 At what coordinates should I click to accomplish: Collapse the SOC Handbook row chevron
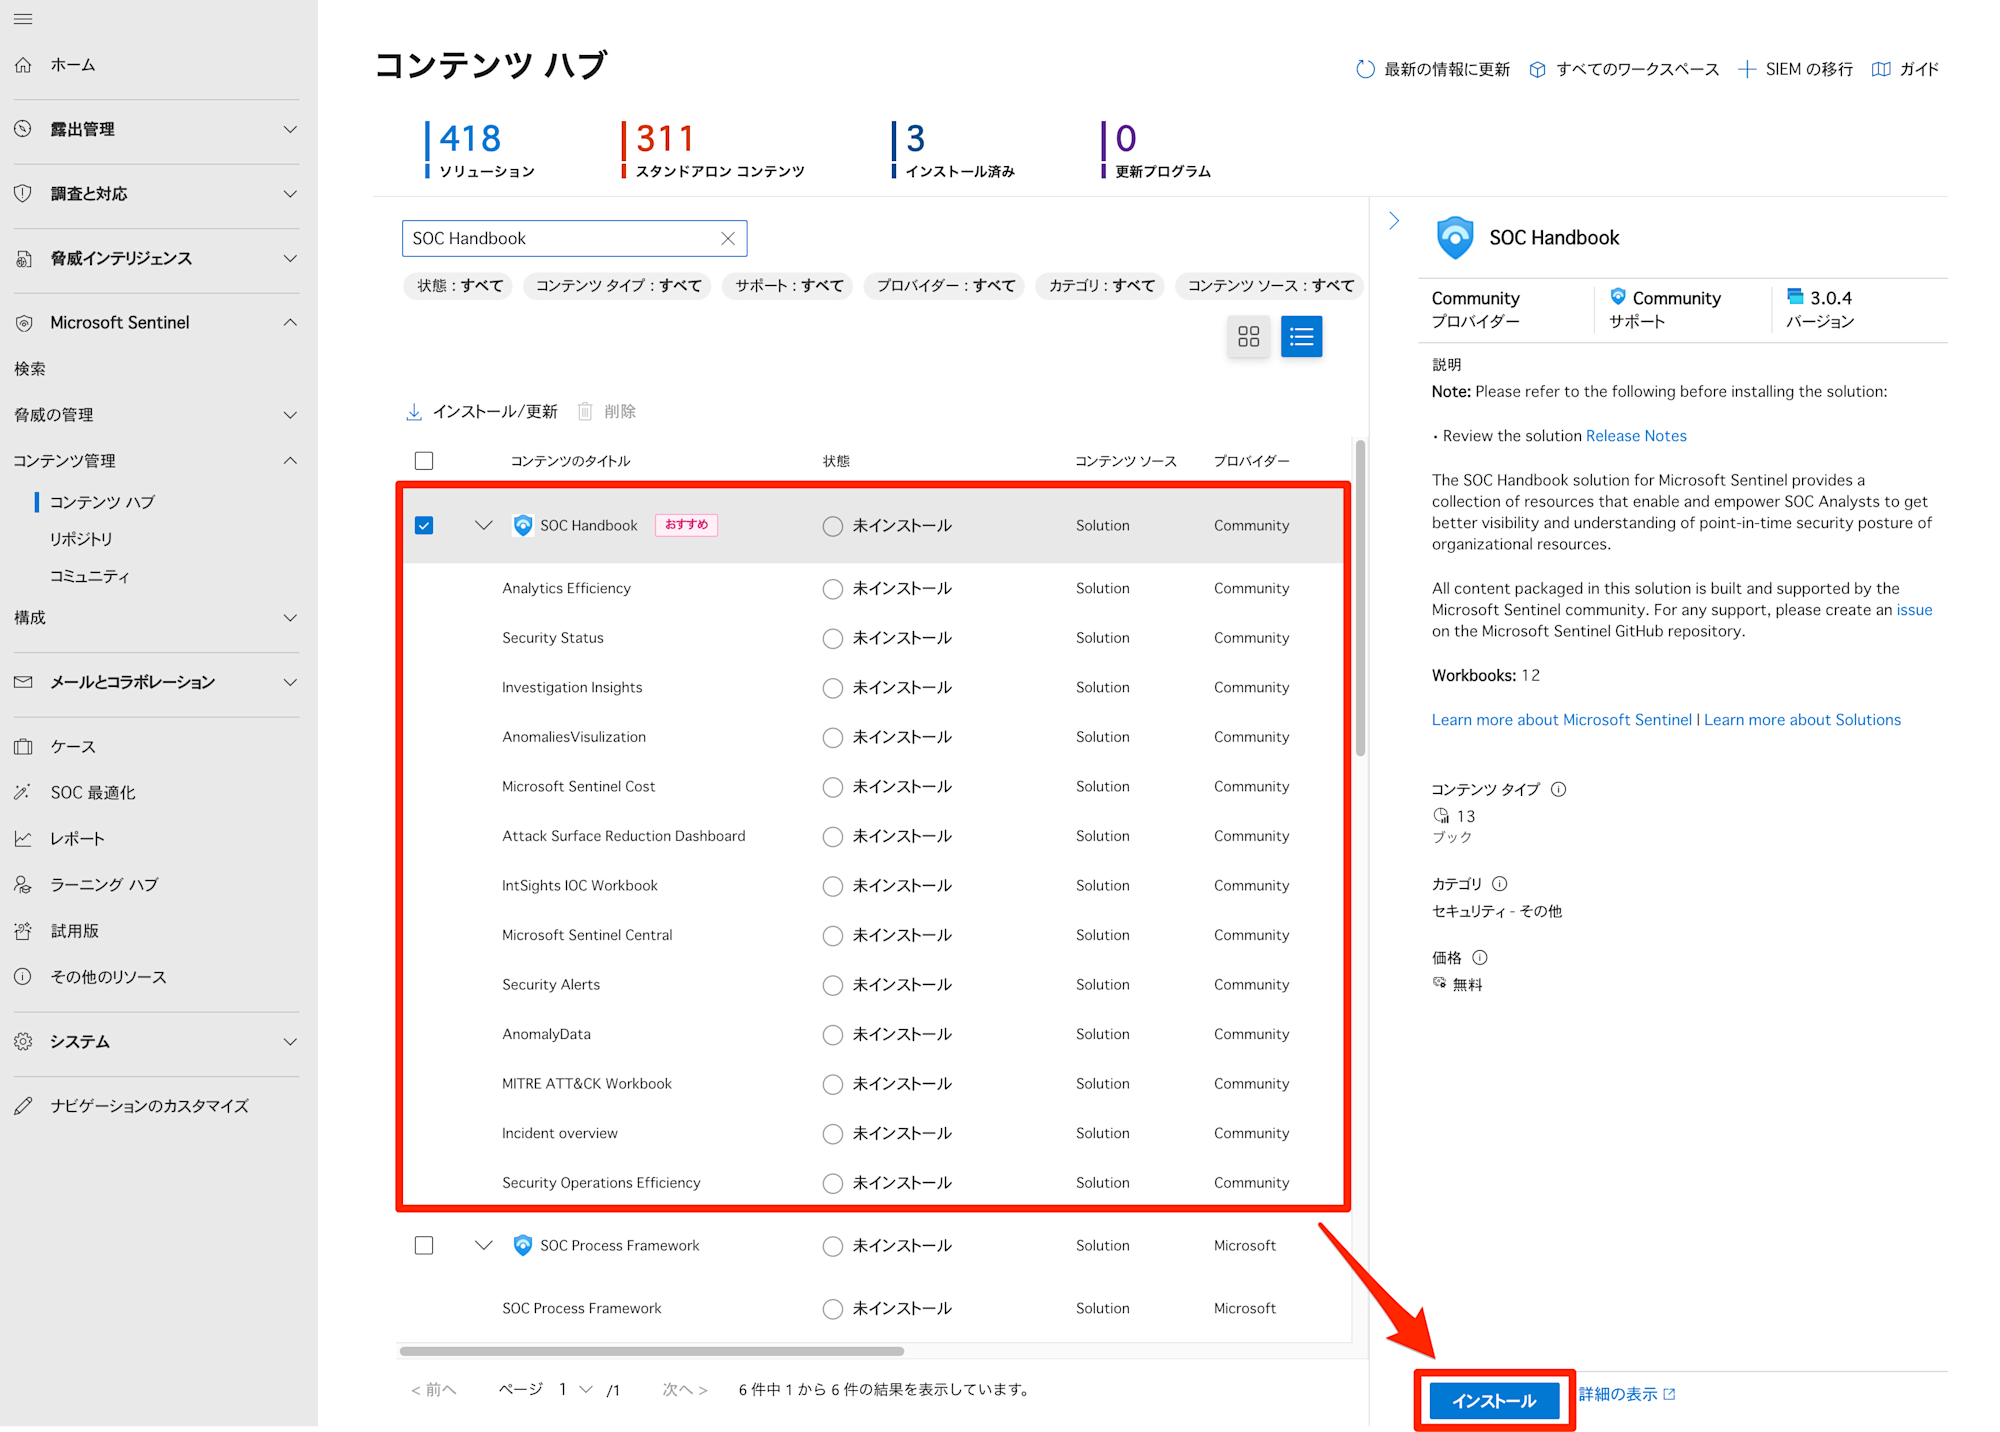pyautogui.click(x=484, y=525)
